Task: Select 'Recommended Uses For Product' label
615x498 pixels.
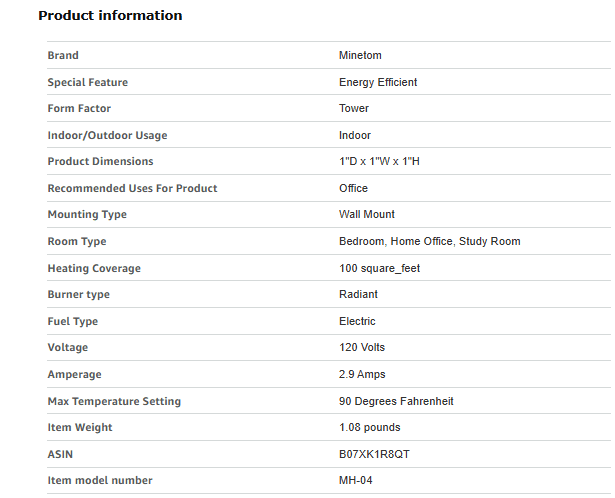Action: coord(132,188)
